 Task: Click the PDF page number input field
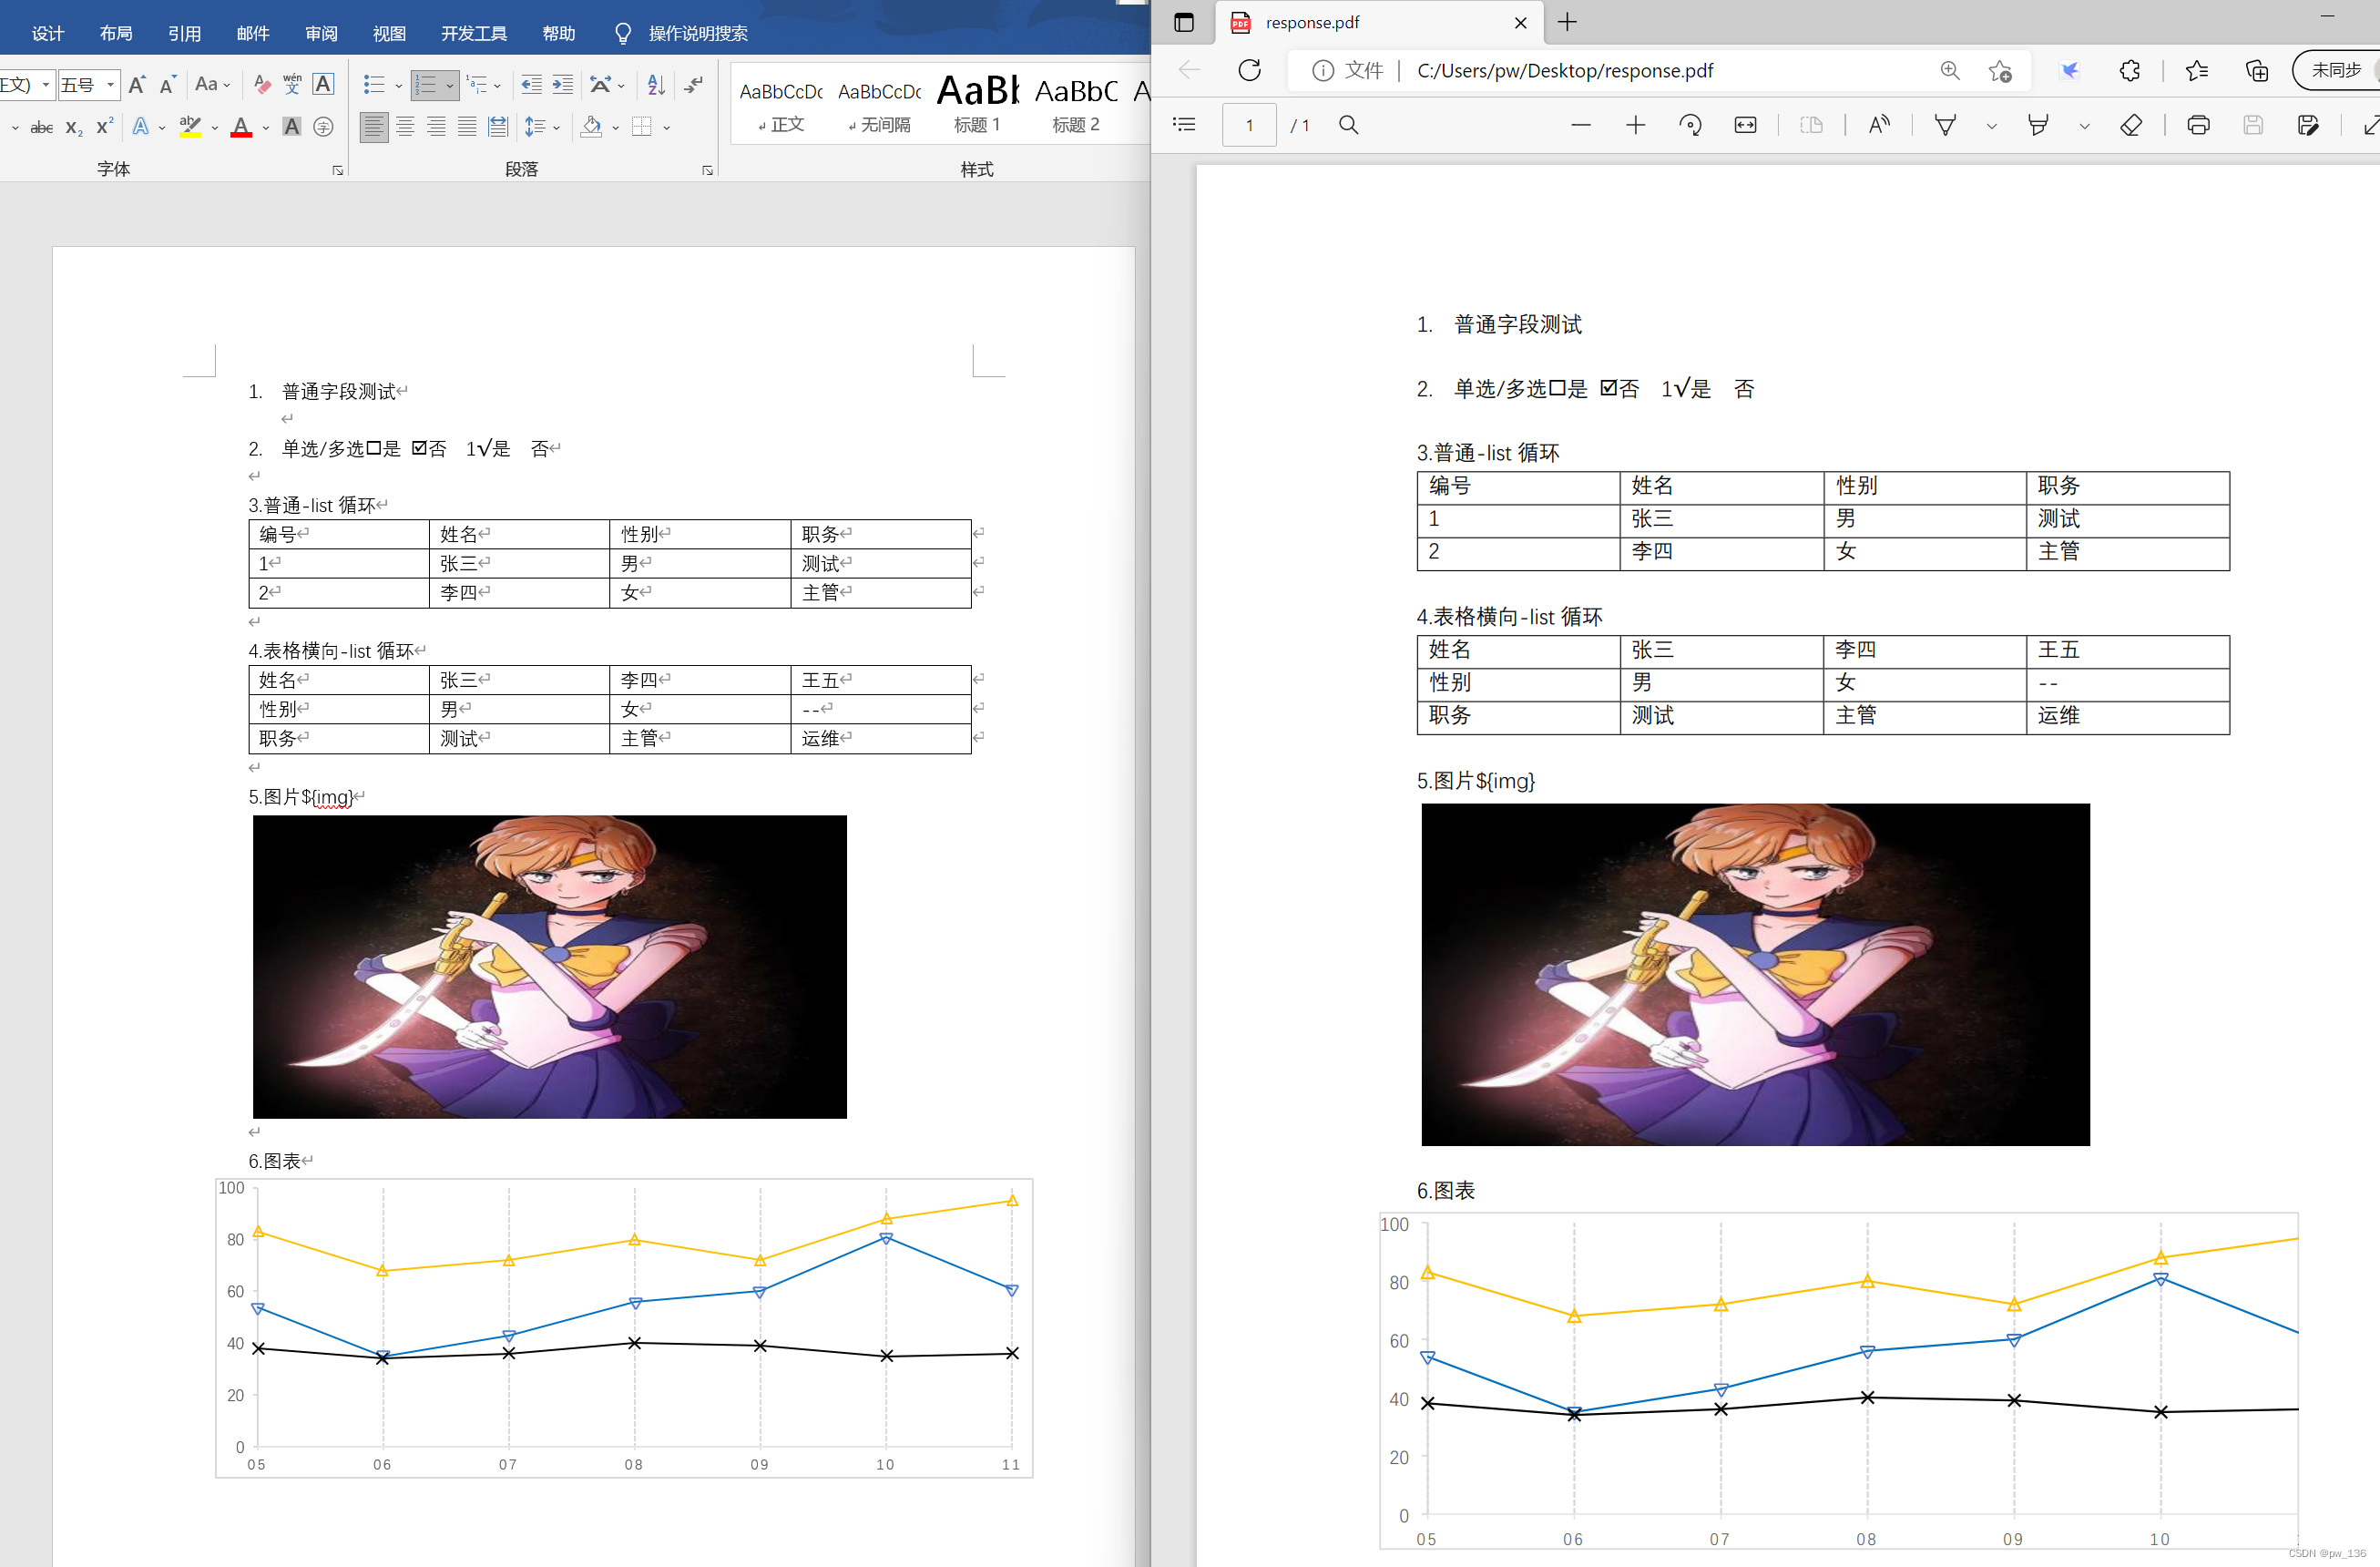coord(1249,124)
